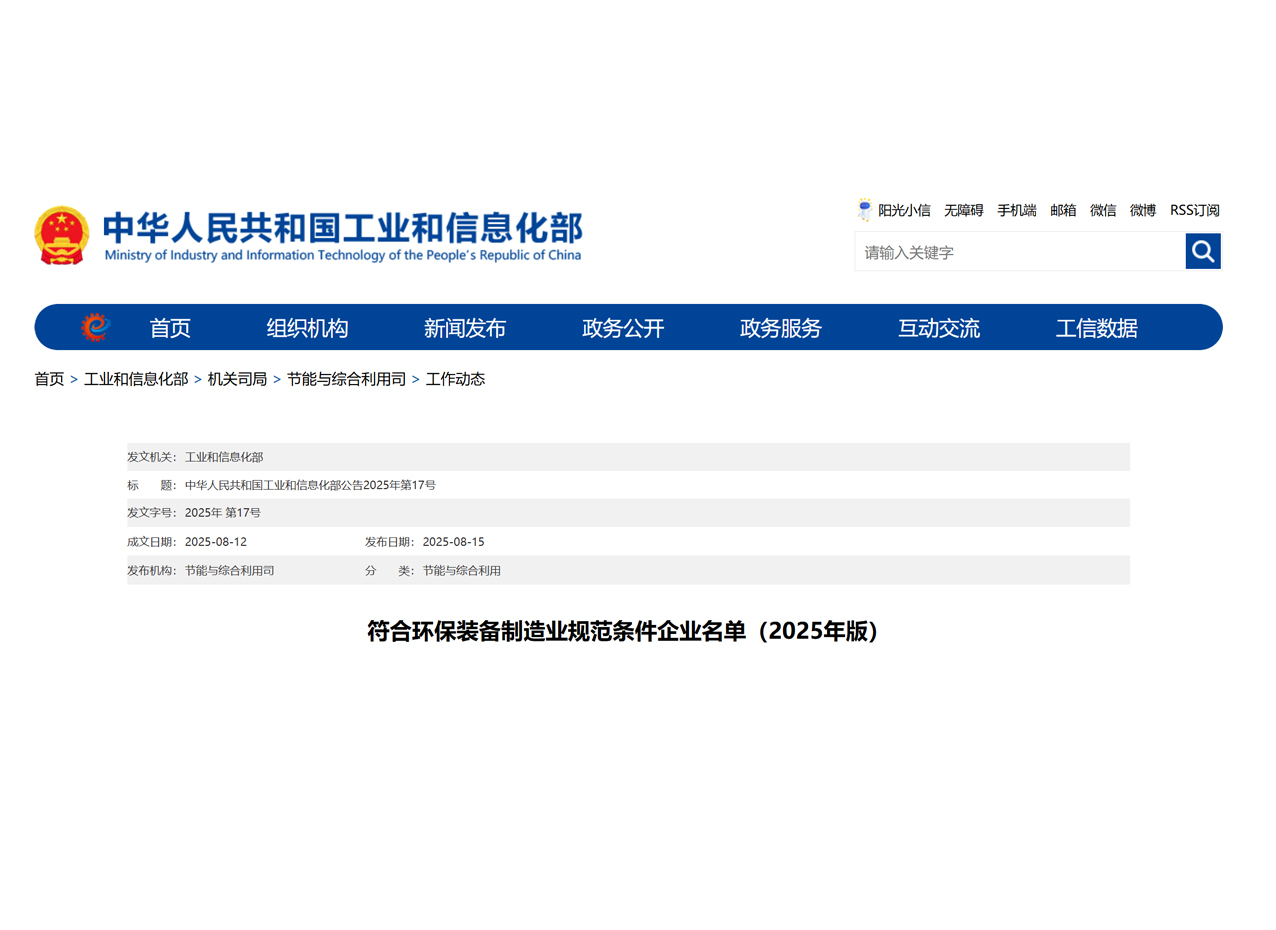Go to 节能与综合利用司 in breadcrumb

click(346, 379)
